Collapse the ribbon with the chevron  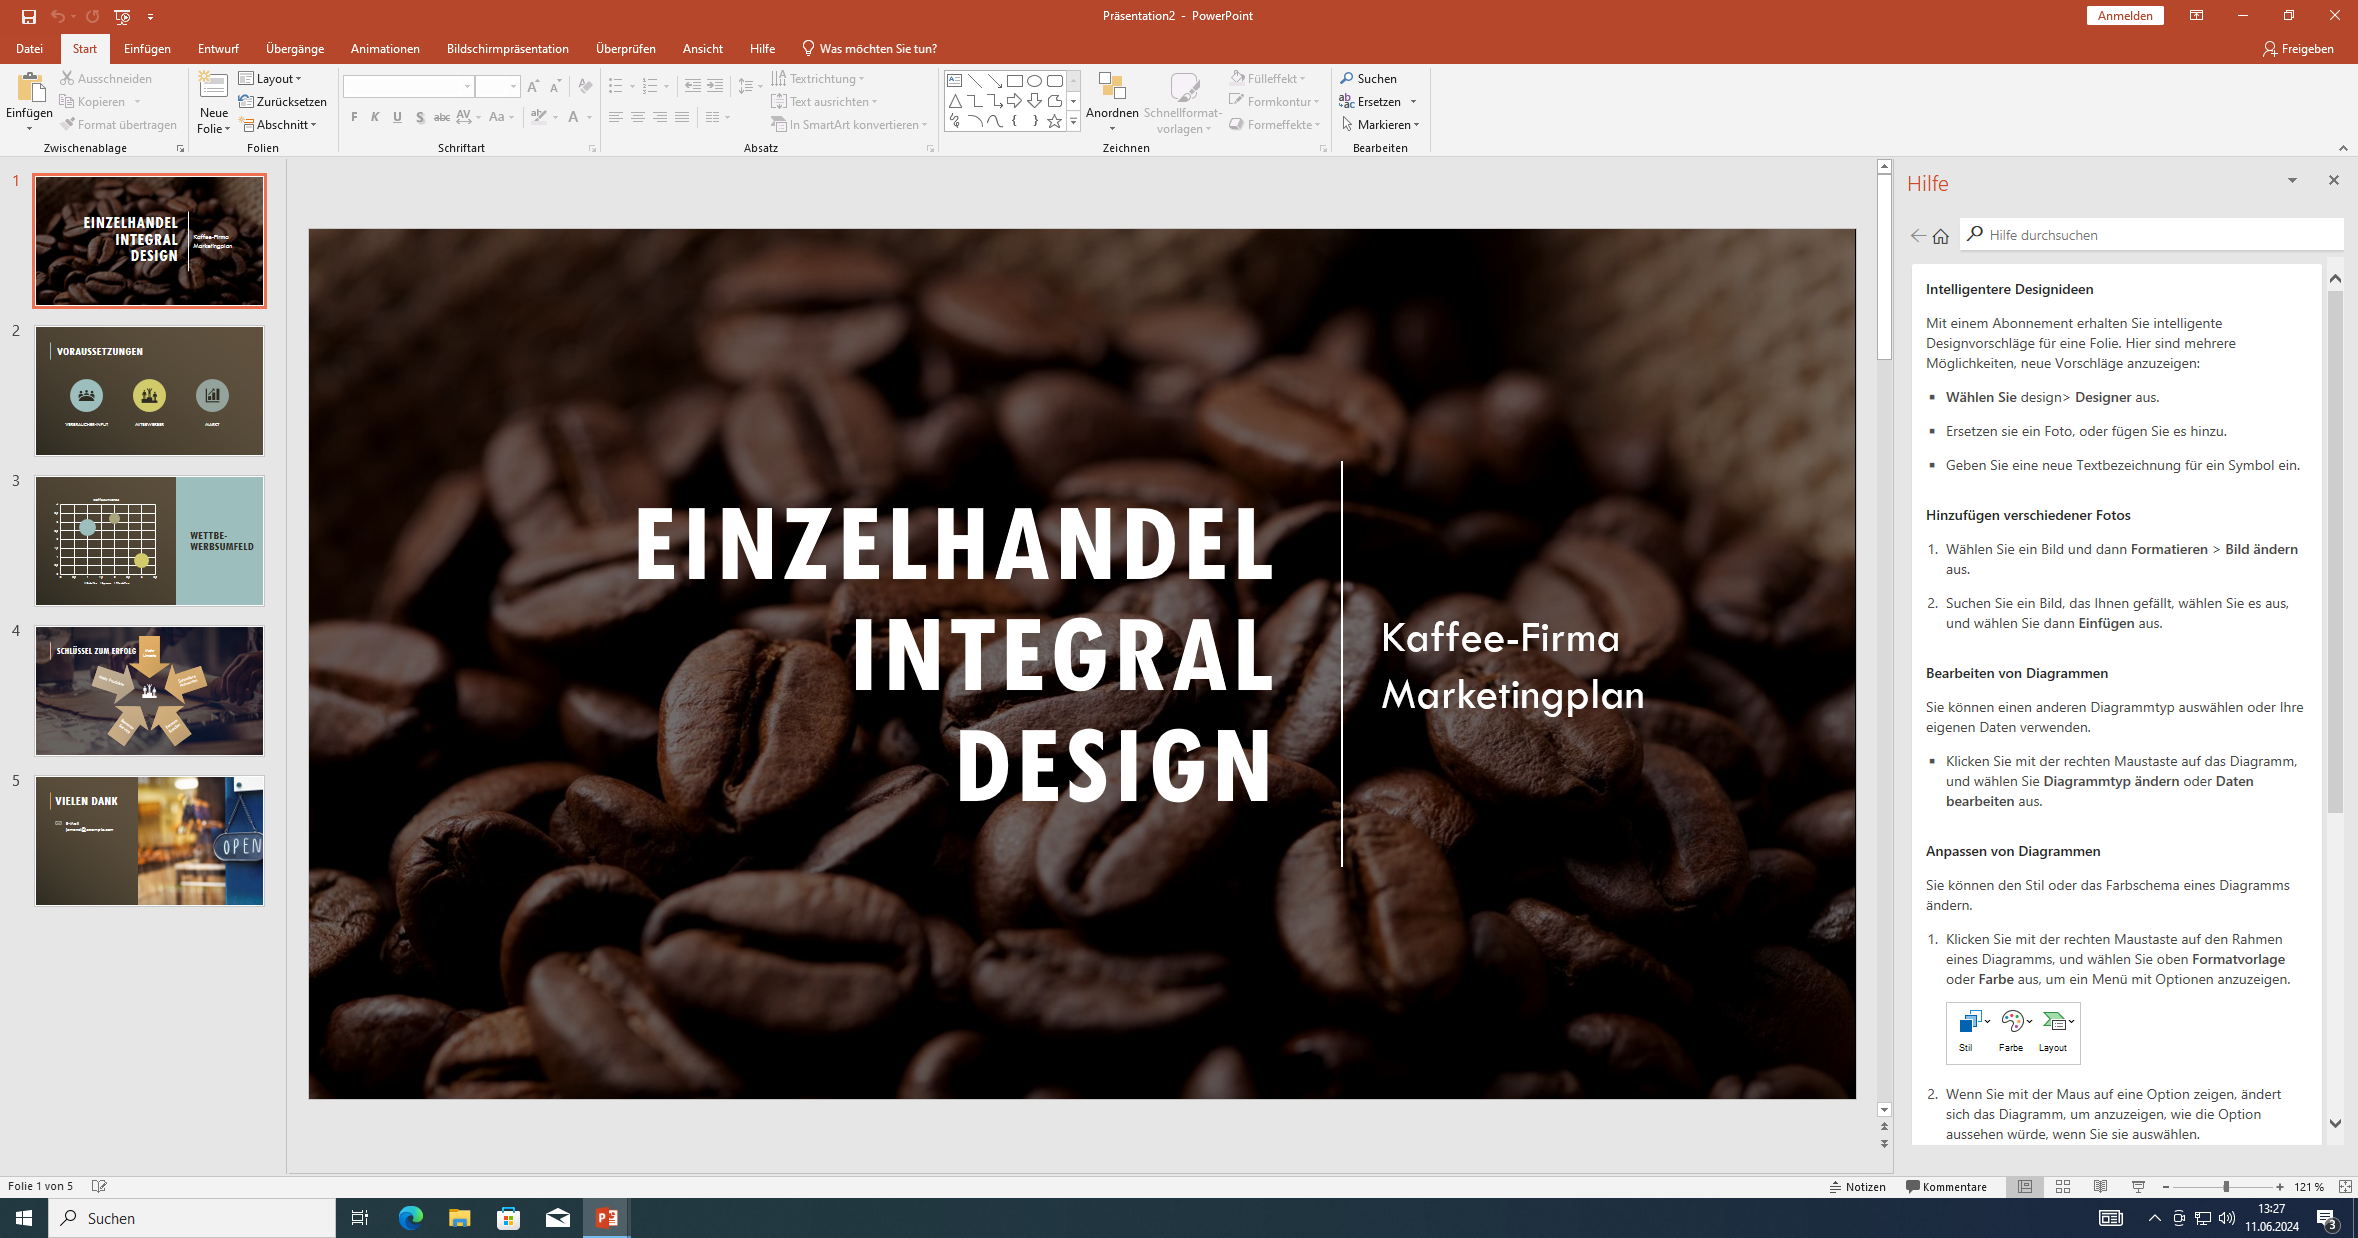tap(2343, 148)
